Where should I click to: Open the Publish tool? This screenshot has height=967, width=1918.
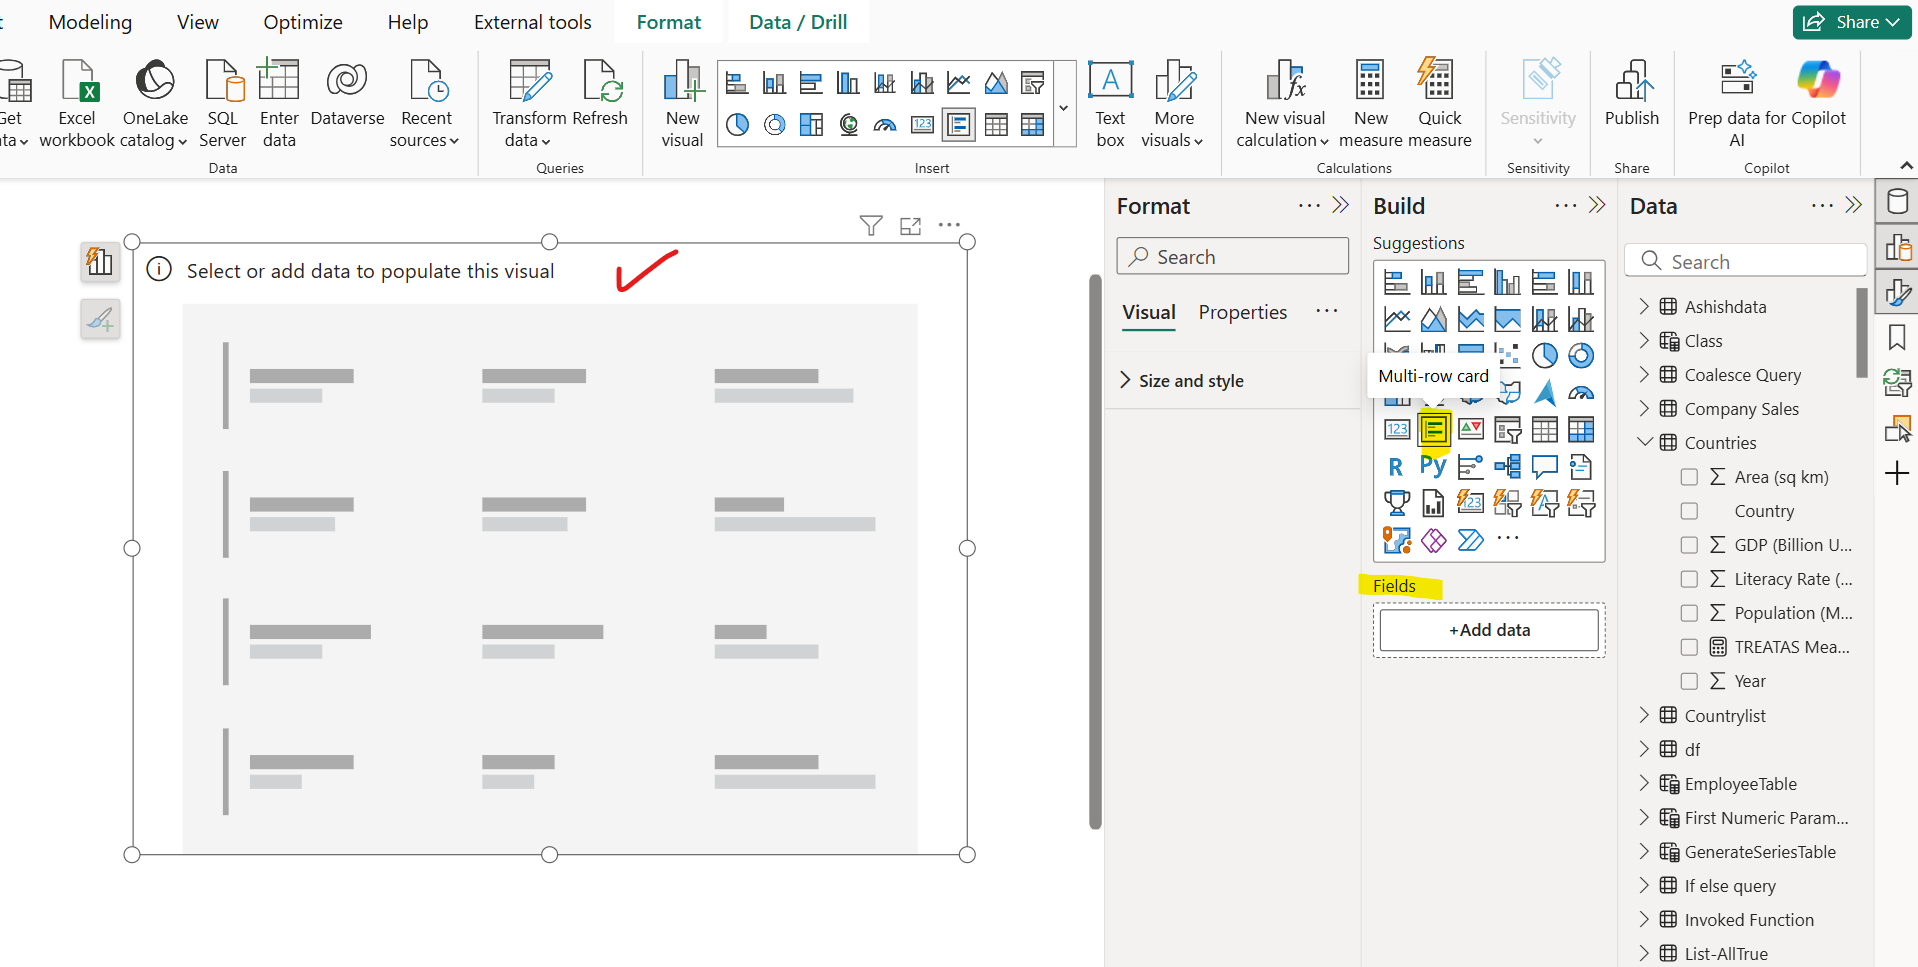point(1631,100)
